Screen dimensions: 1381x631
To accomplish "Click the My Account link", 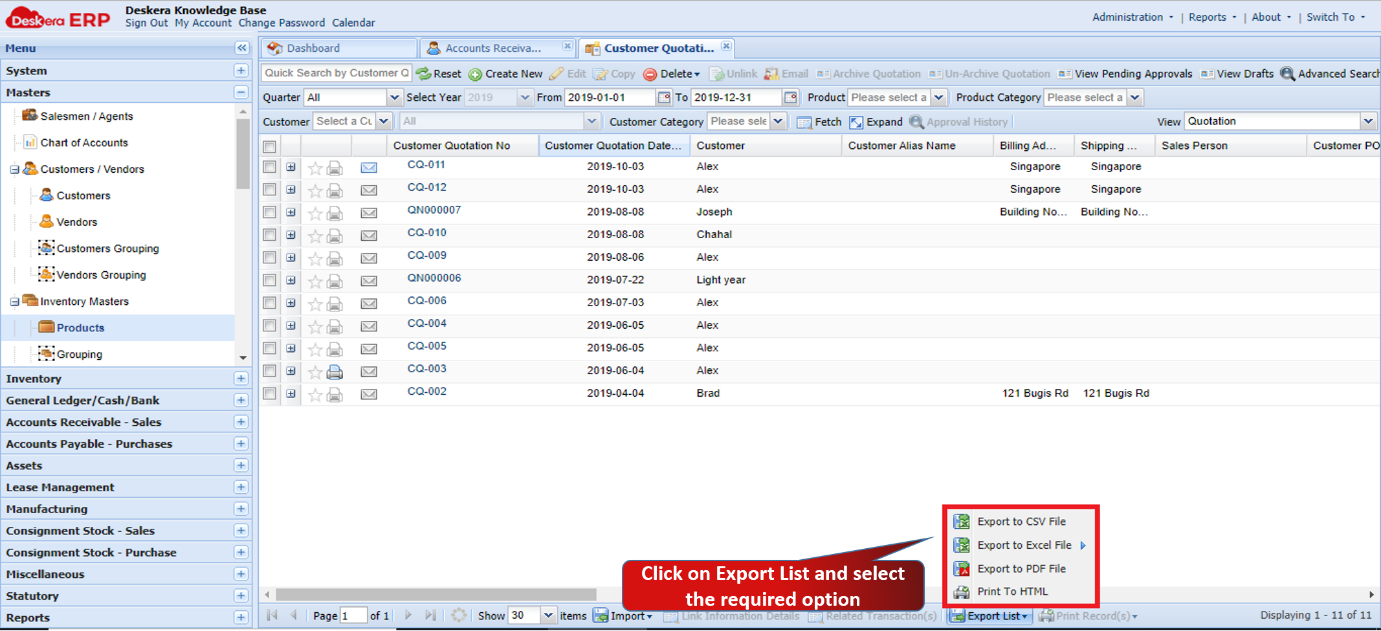I will [x=203, y=23].
